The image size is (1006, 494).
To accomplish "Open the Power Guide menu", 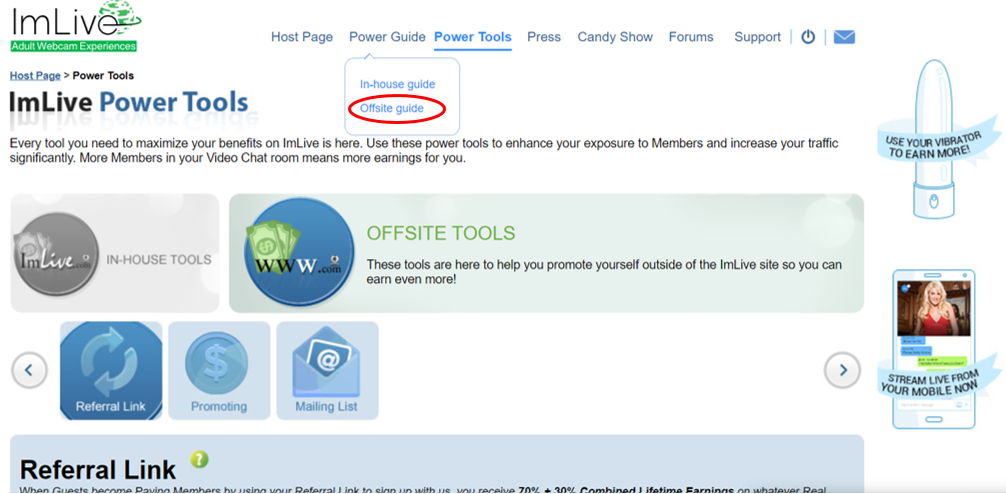I will [x=387, y=37].
